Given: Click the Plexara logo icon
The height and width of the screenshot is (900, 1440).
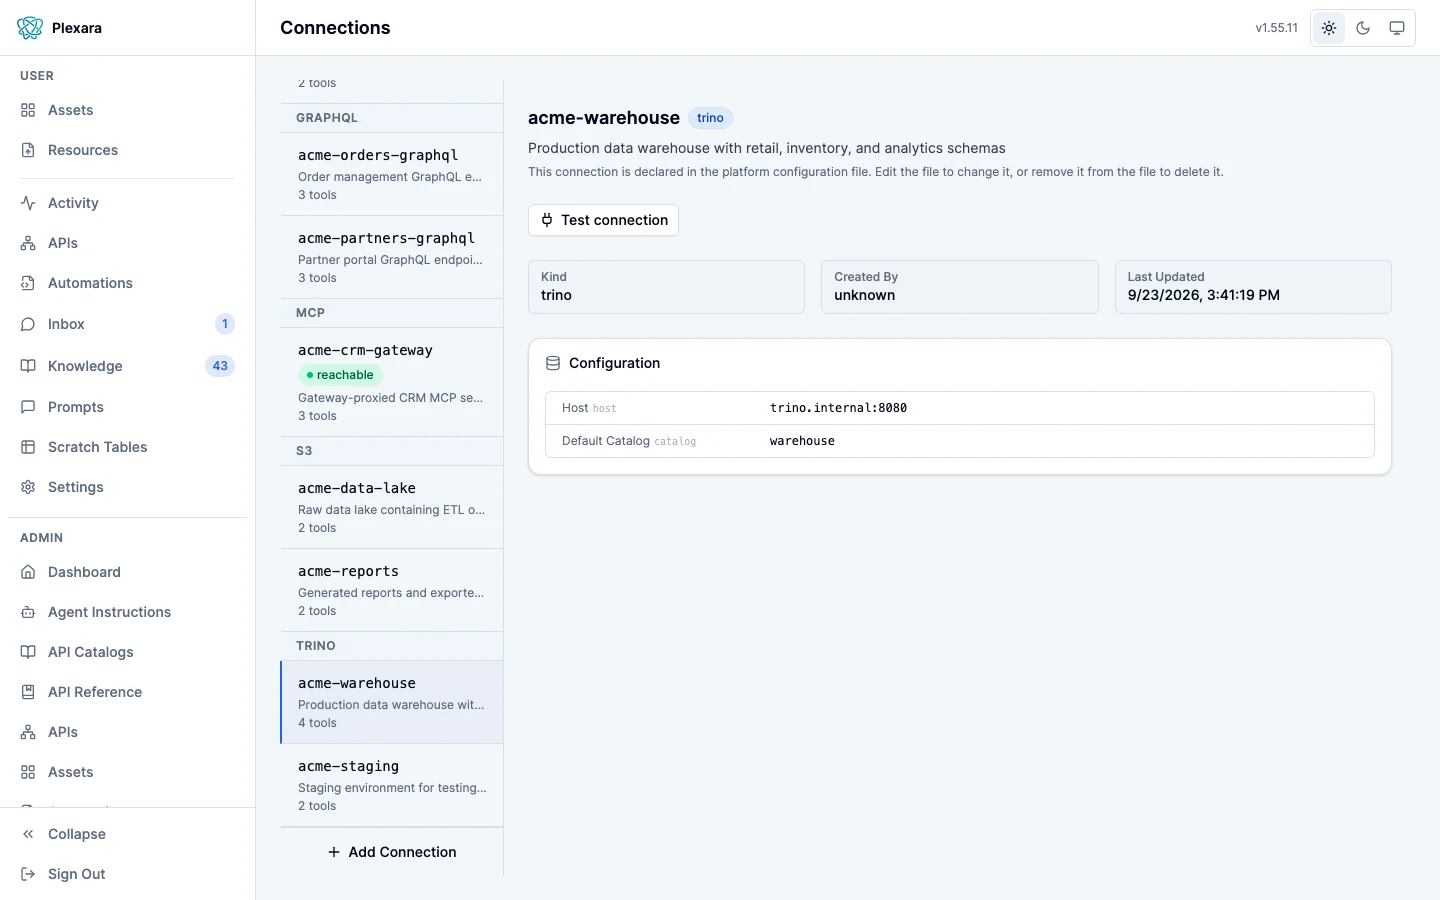Looking at the screenshot, I should coord(30,28).
